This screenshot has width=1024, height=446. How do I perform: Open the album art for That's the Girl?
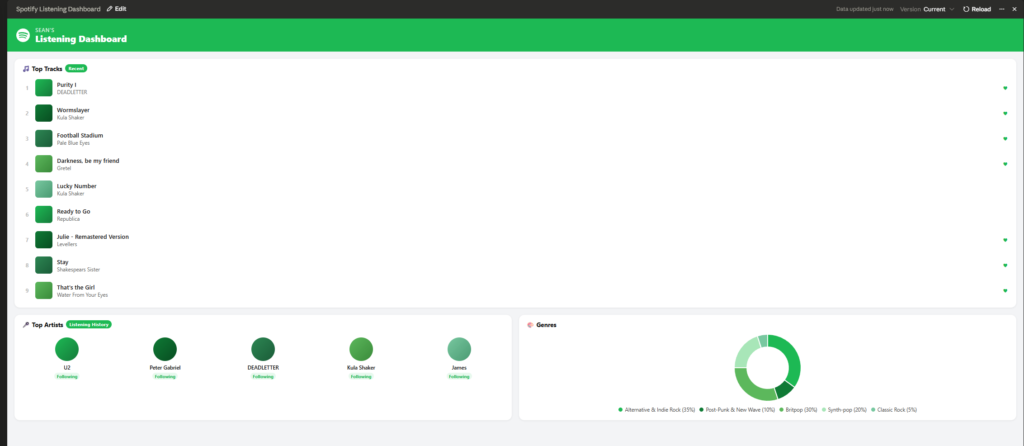[44, 291]
